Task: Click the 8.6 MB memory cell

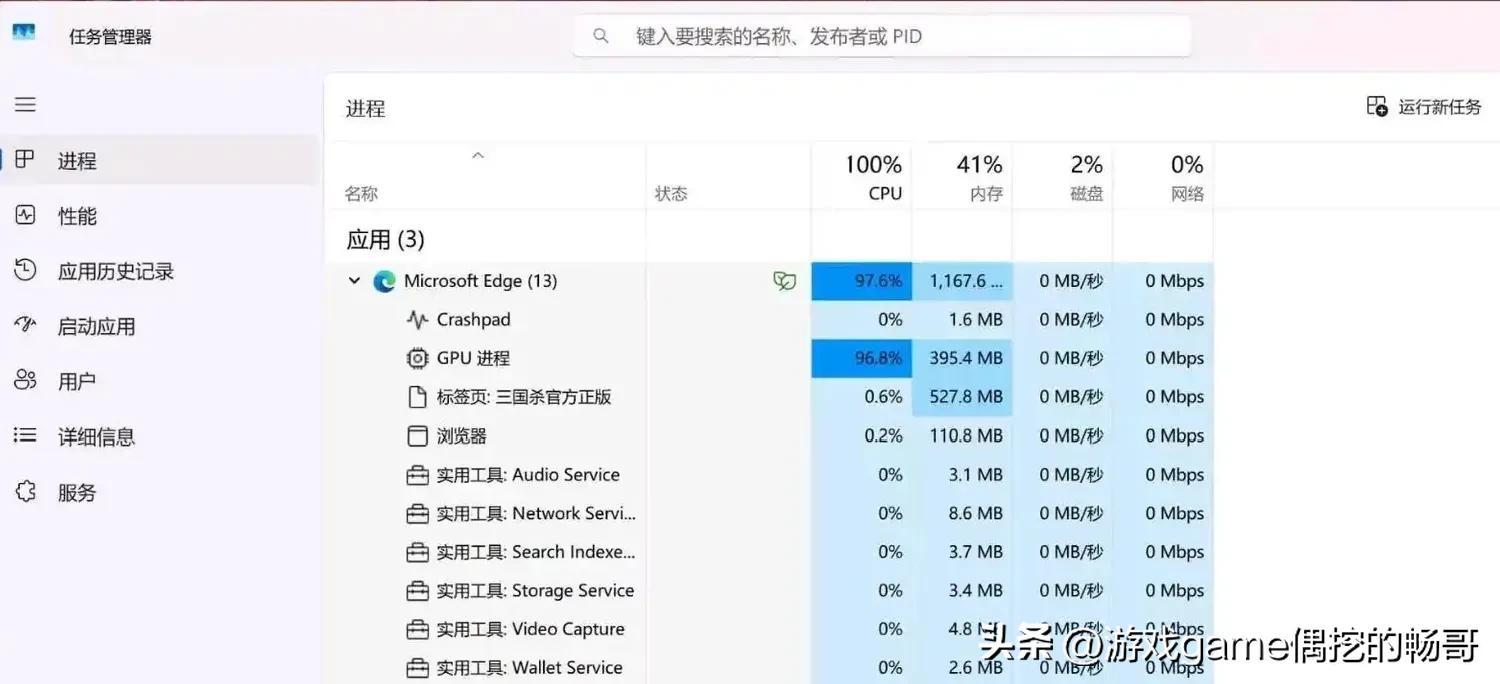Action: 962,514
